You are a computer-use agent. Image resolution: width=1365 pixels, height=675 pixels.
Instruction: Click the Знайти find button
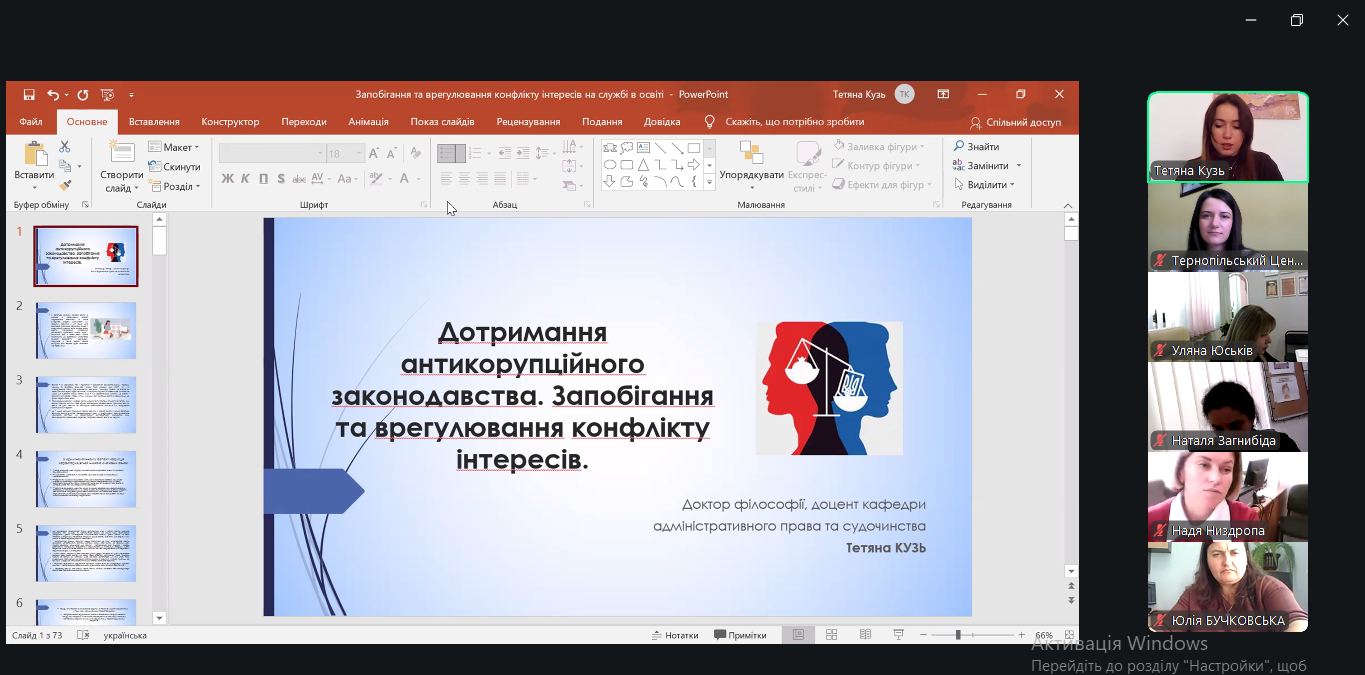point(976,147)
